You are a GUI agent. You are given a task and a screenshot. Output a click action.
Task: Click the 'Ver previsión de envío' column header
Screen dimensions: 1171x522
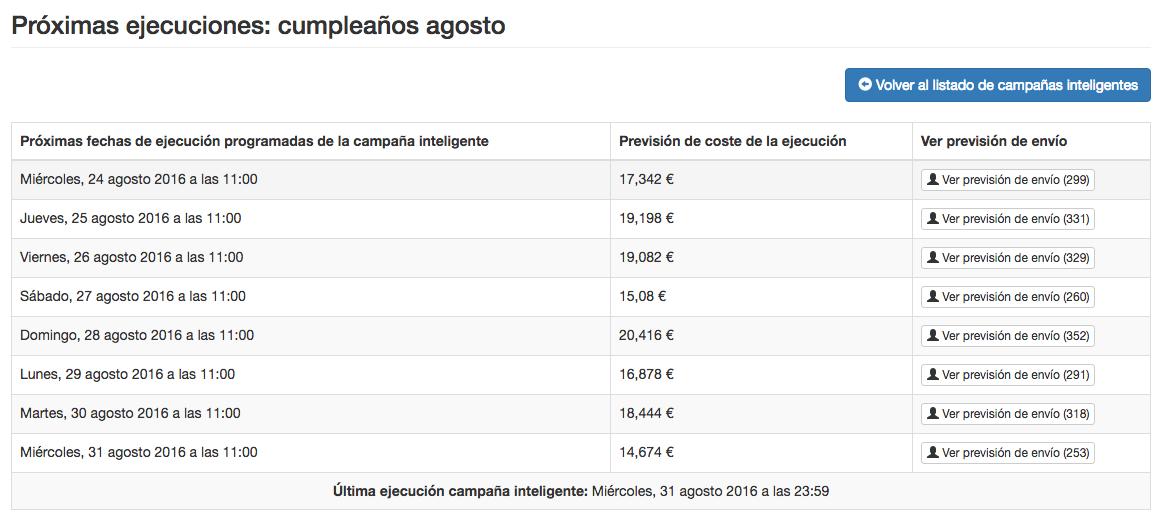tap(994, 141)
